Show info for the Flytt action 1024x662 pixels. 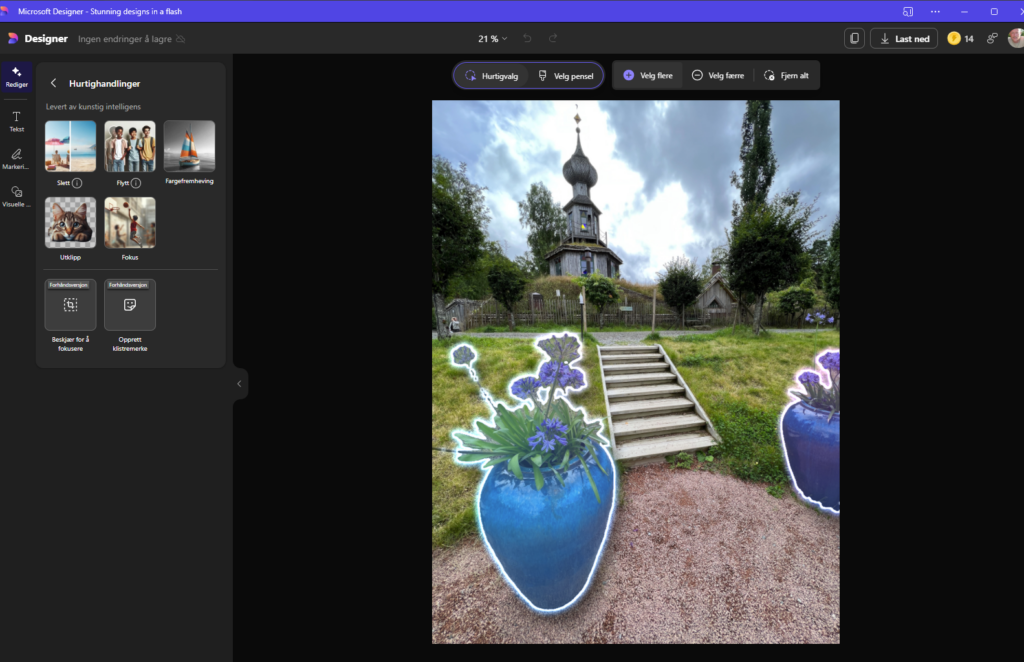(136, 183)
